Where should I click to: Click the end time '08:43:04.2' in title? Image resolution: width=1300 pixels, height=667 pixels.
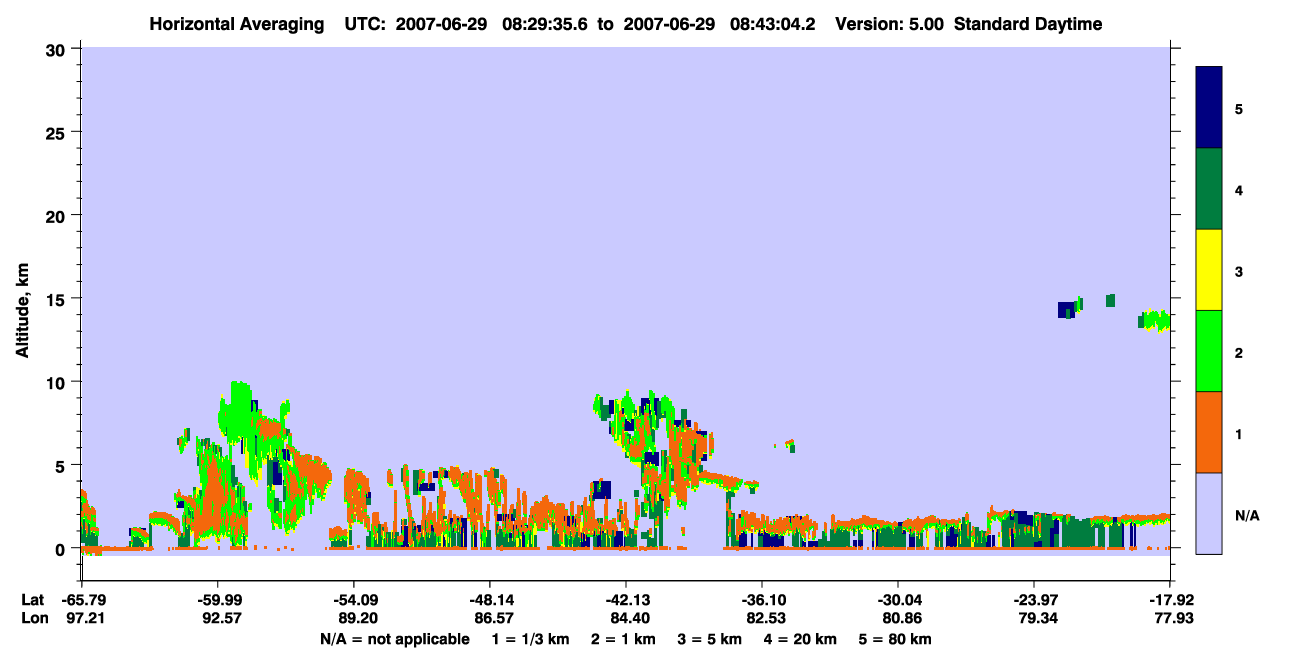tap(772, 24)
